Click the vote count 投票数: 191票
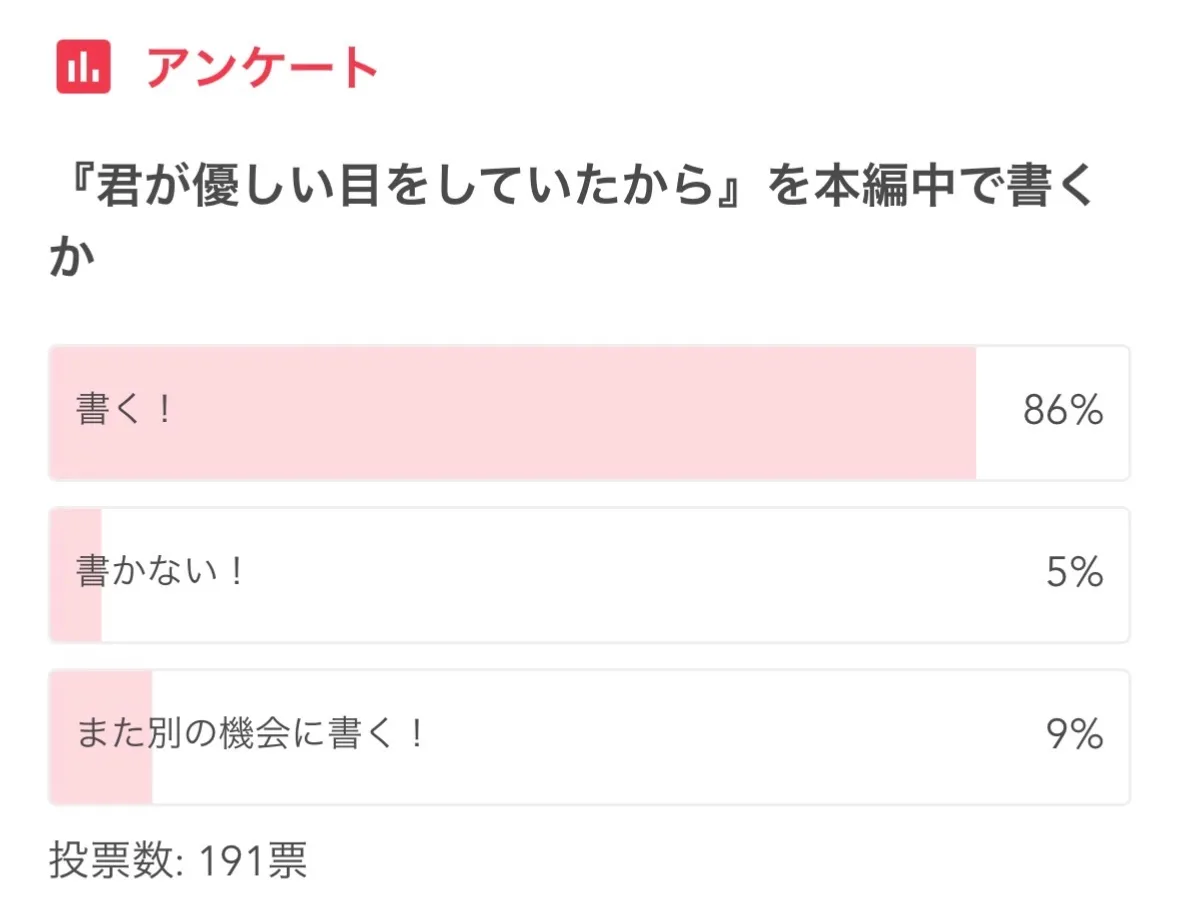Viewport: 1179px width, 921px height. 178,861
